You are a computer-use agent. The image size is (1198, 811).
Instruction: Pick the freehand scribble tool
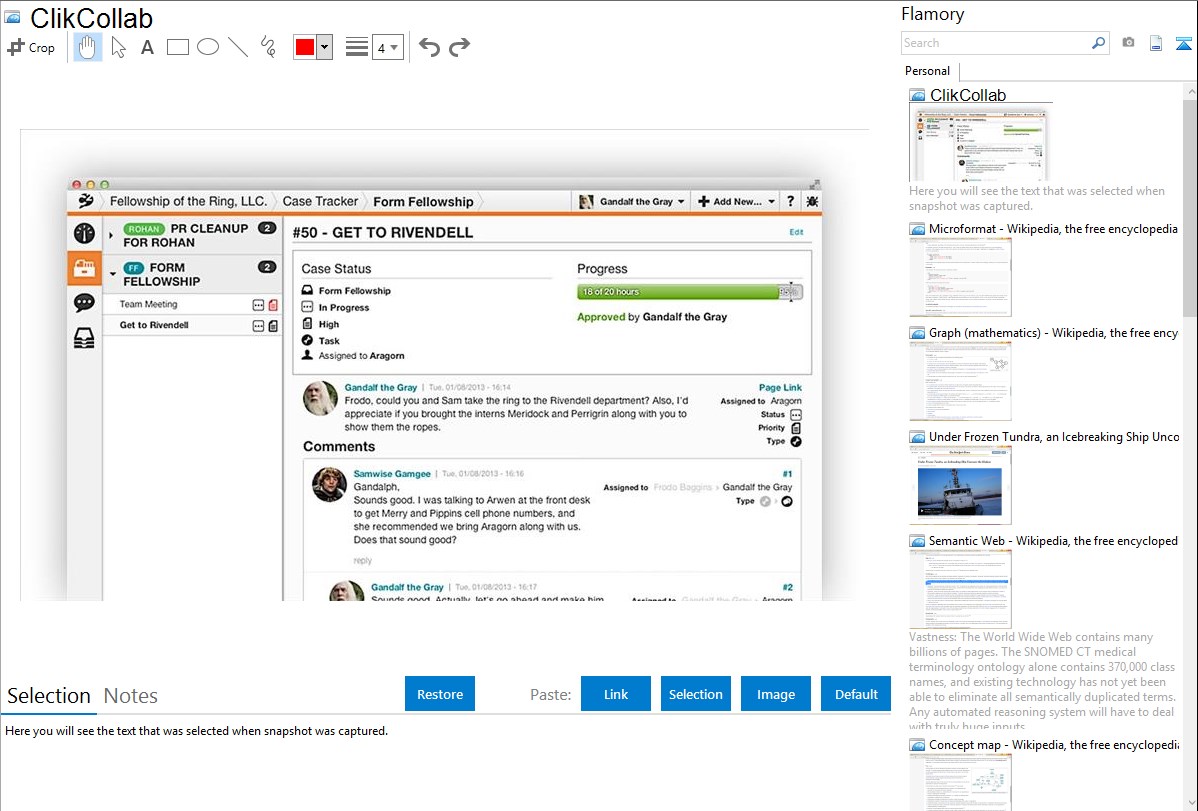pos(268,47)
